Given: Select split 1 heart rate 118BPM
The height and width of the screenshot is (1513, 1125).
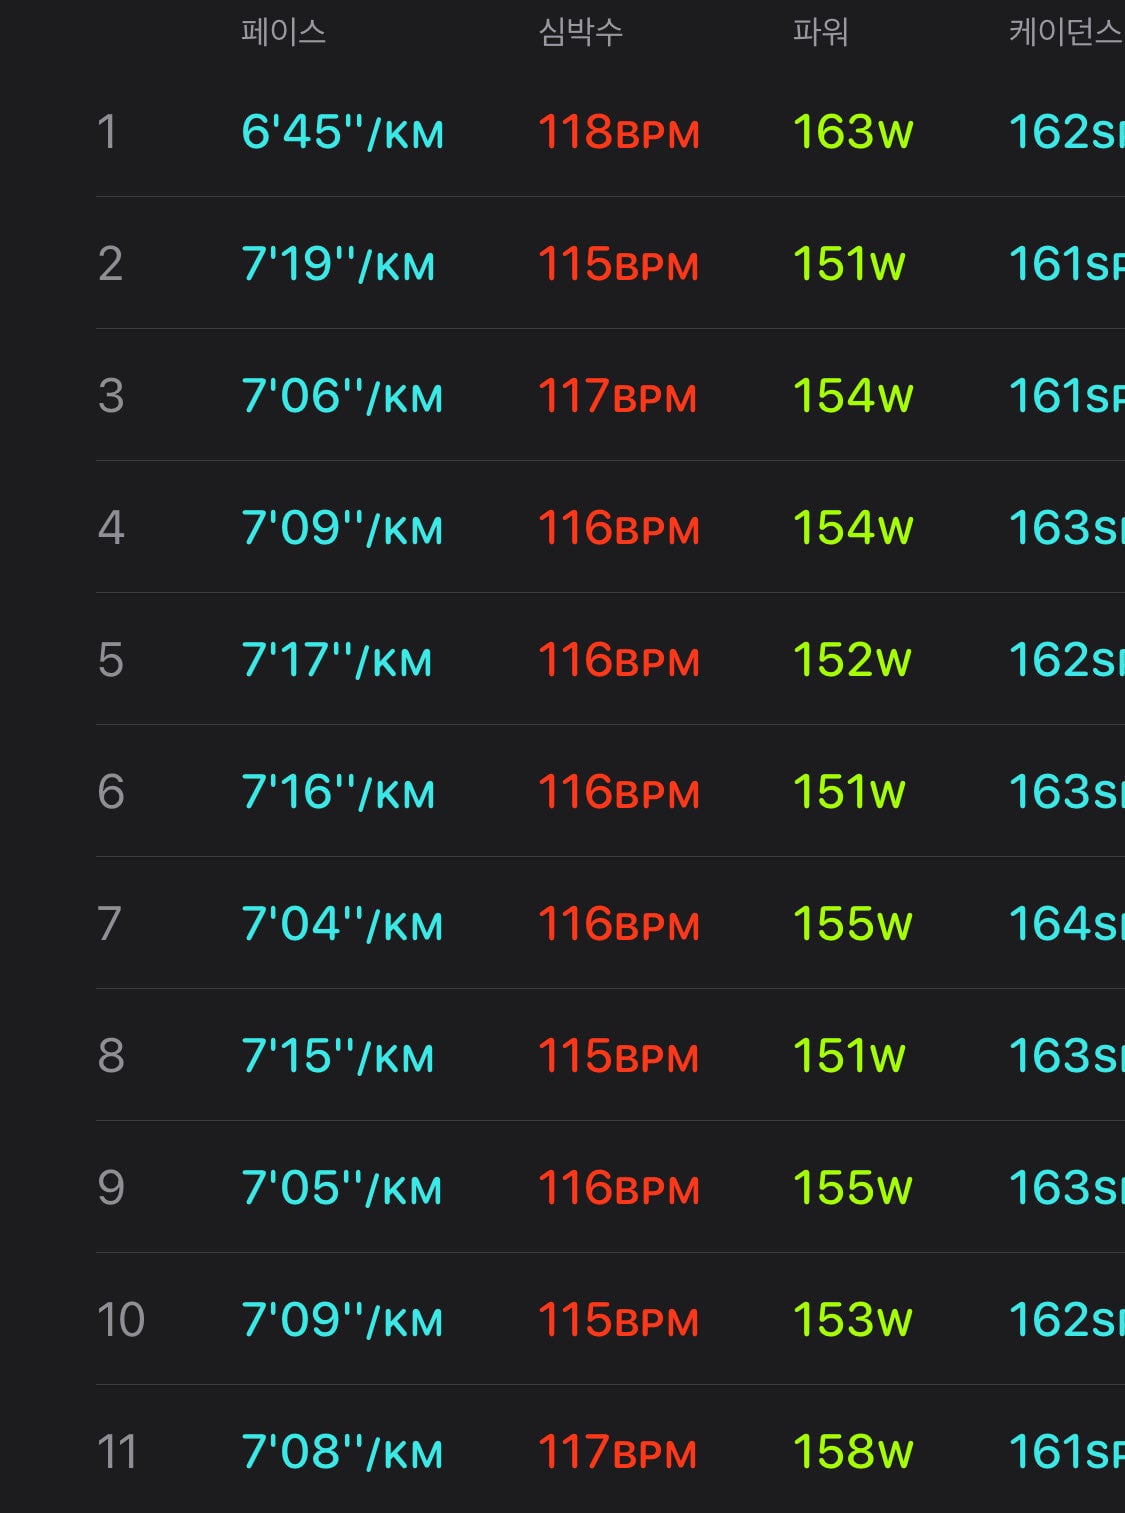Looking at the screenshot, I should pyautogui.click(x=619, y=132).
